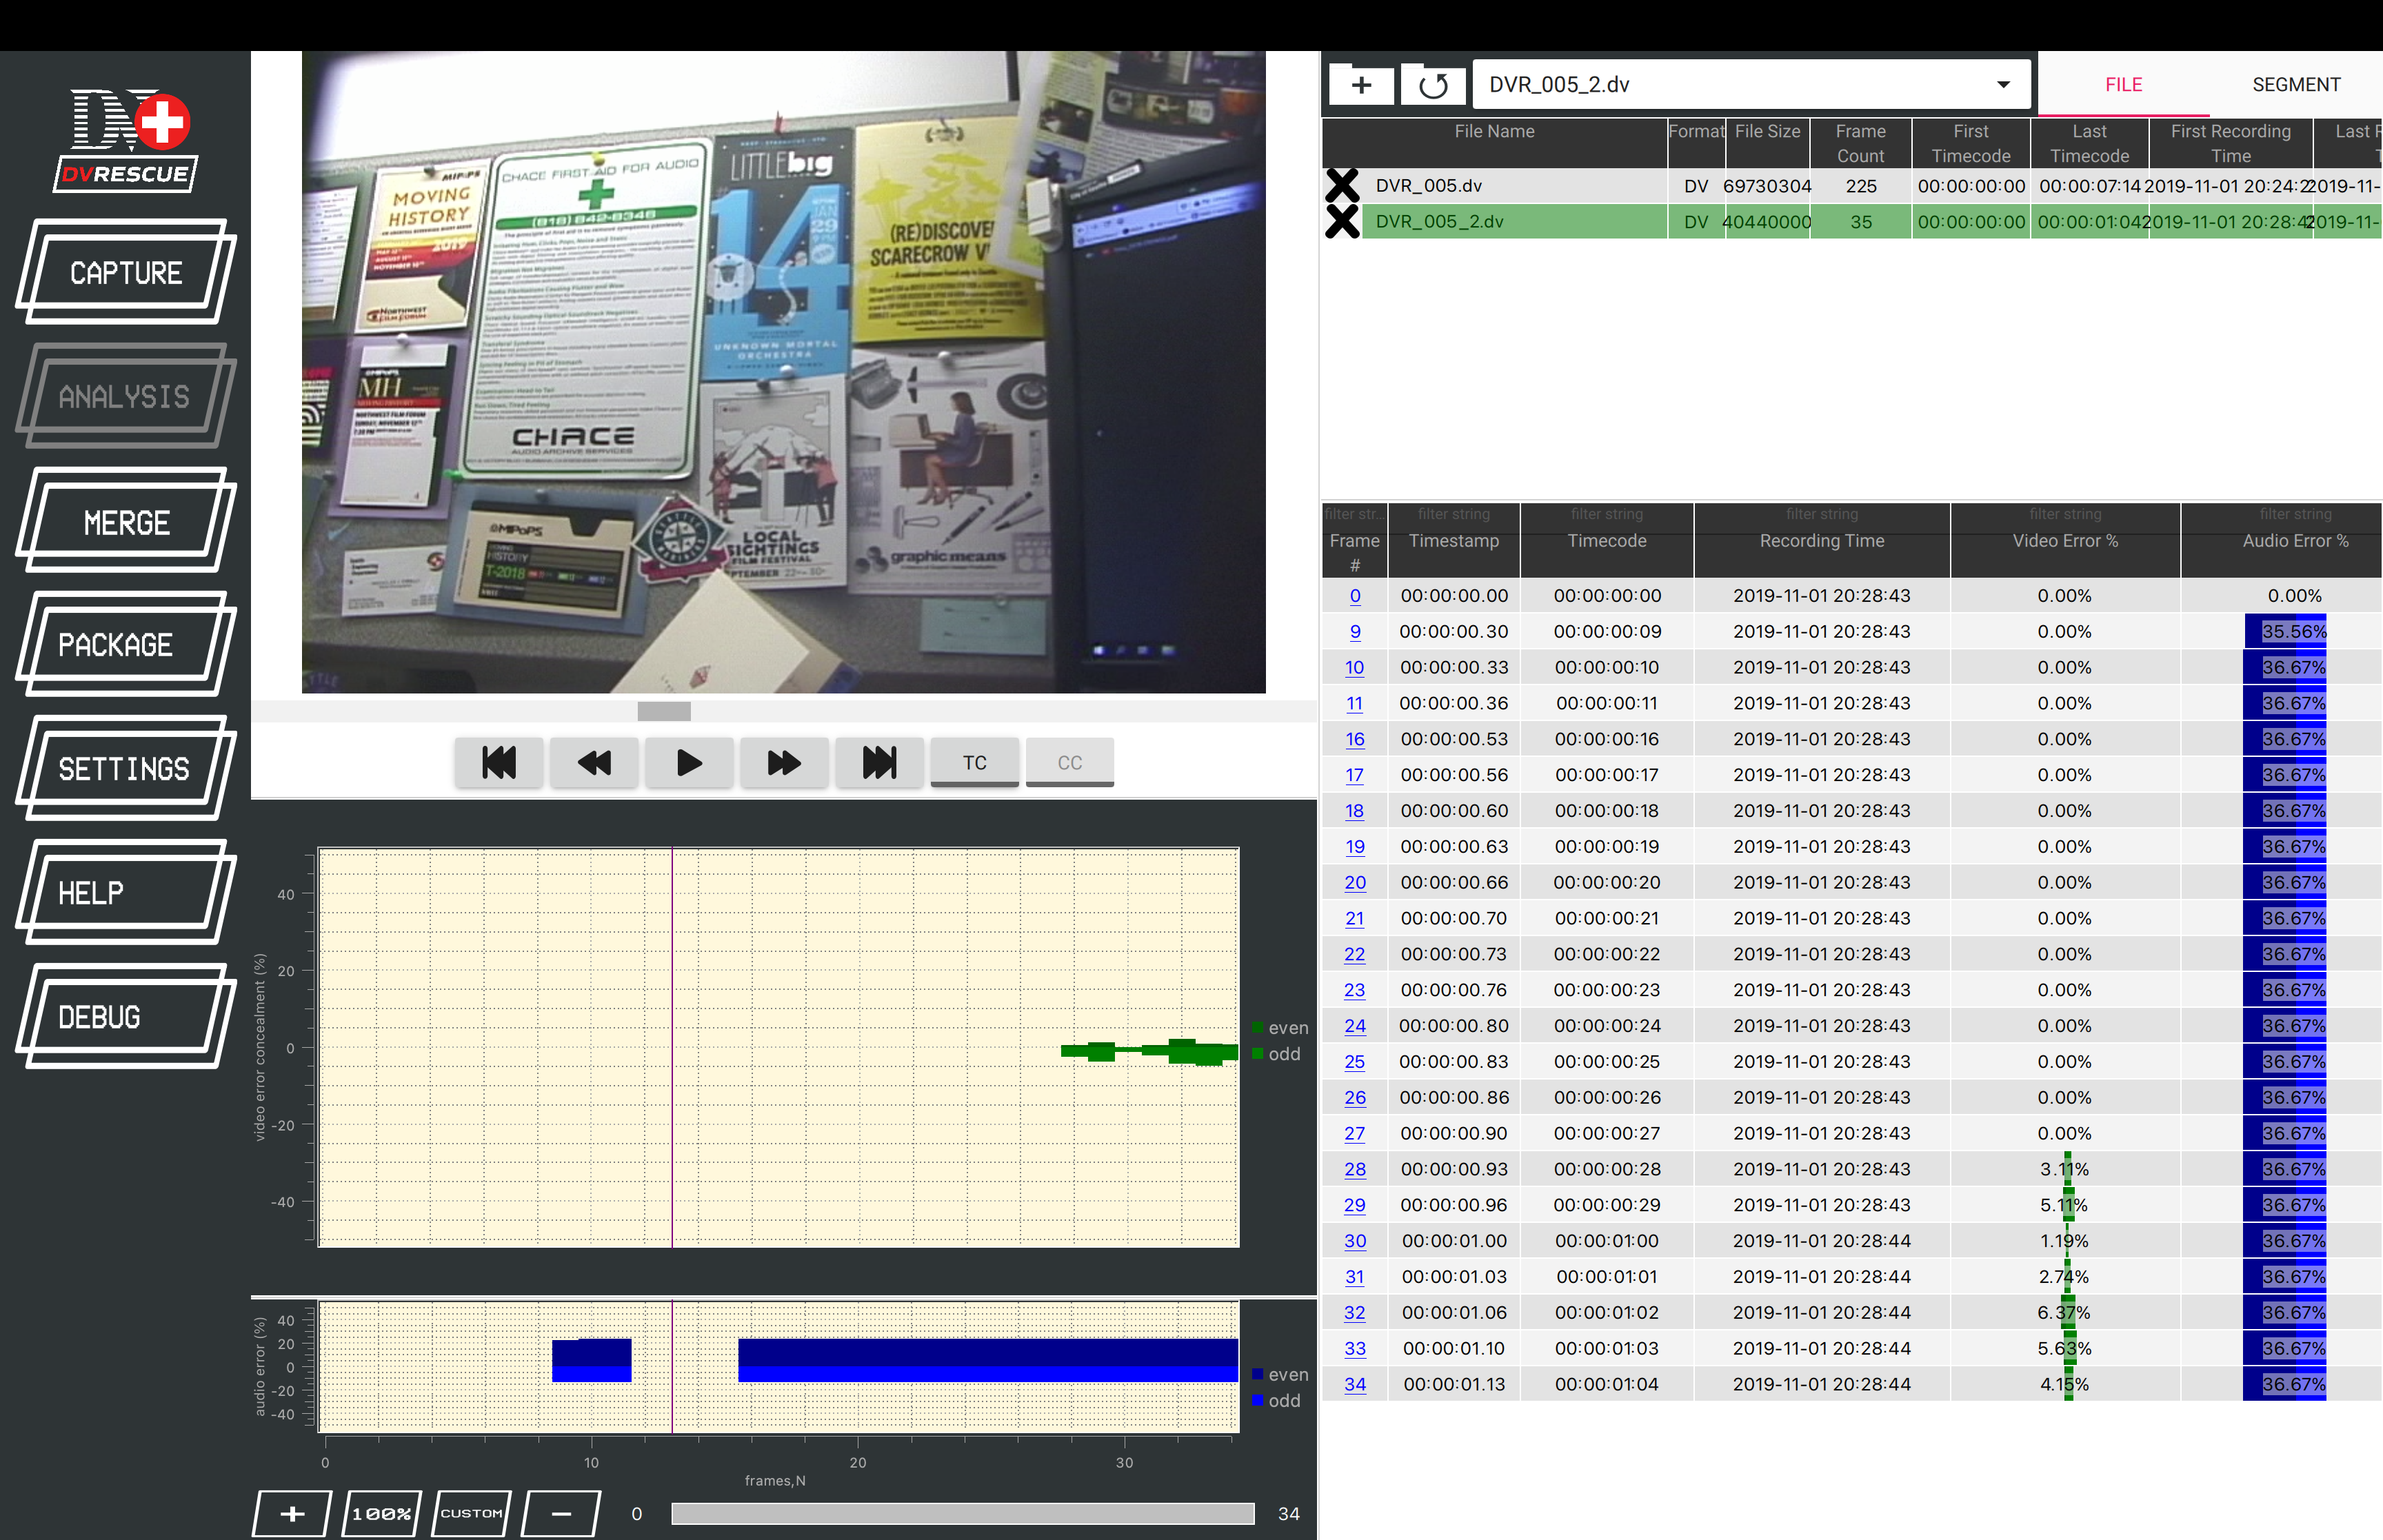
Task: Toggle the even audio error legend
Action: tap(1280, 1375)
